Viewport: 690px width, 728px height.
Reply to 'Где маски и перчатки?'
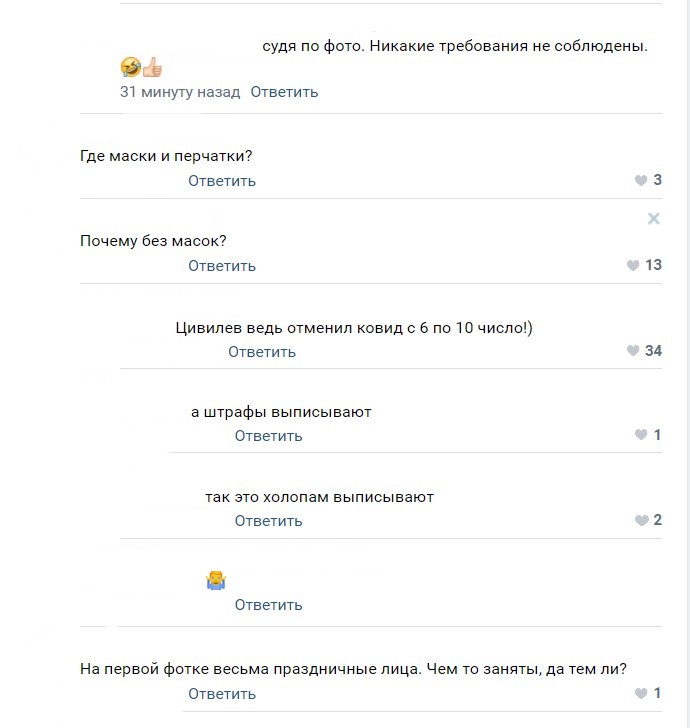[x=222, y=181]
